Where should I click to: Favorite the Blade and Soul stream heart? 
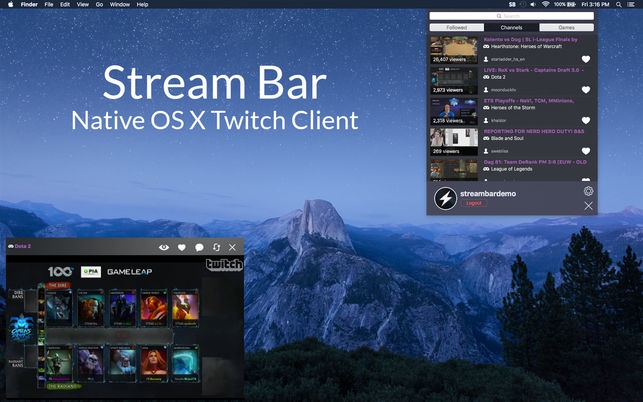click(x=586, y=151)
